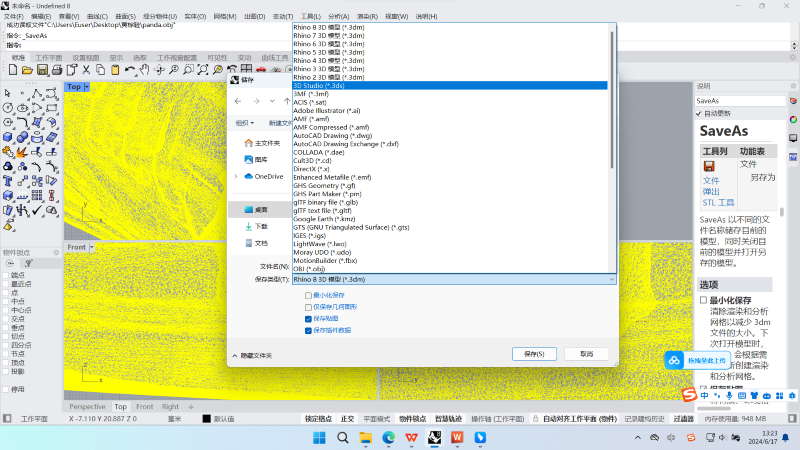The image size is (800, 450).
Task: Switch to the 工作平面 toolbar tab
Action: click(x=49, y=58)
